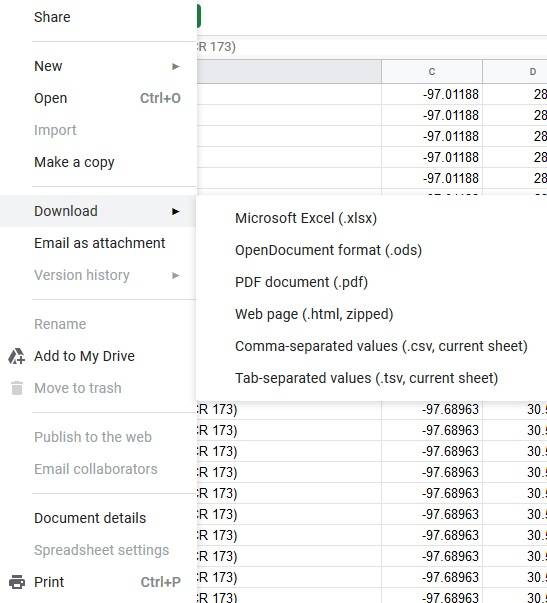
Task: Click the Add to My Drive icon
Action: pyautogui.click(x=17, y=356)
